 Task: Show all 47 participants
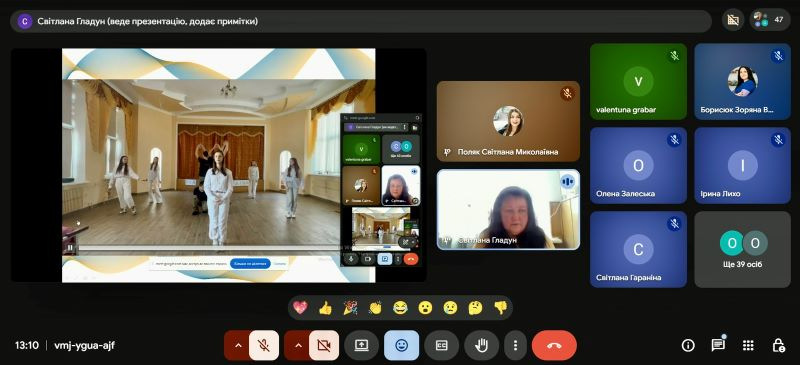(770, 20)
